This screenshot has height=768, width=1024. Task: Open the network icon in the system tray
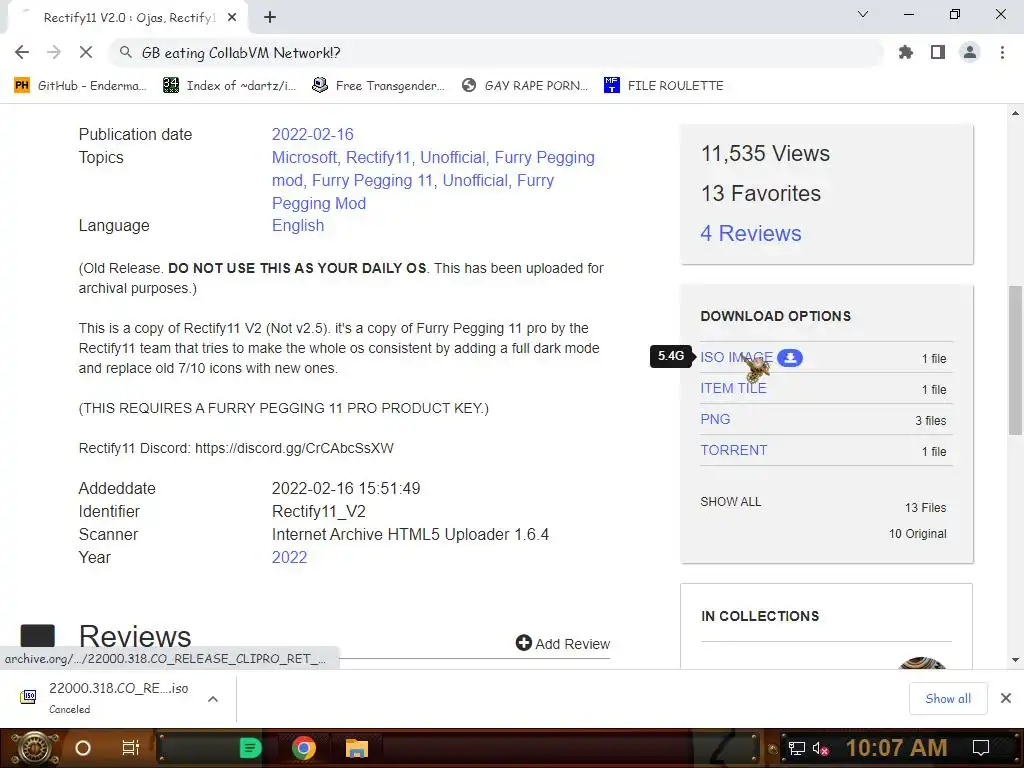tap(797, 748)
